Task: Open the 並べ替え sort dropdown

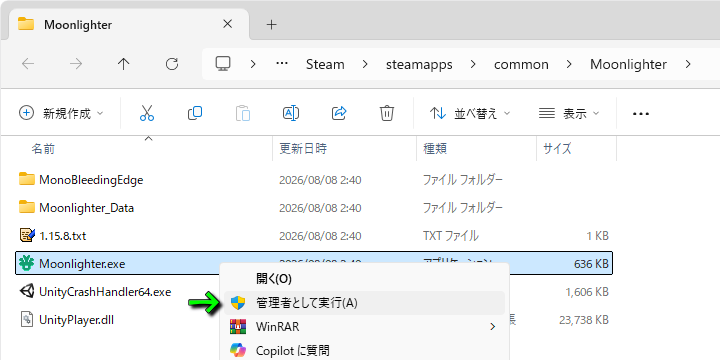Action: click(470, 113)
